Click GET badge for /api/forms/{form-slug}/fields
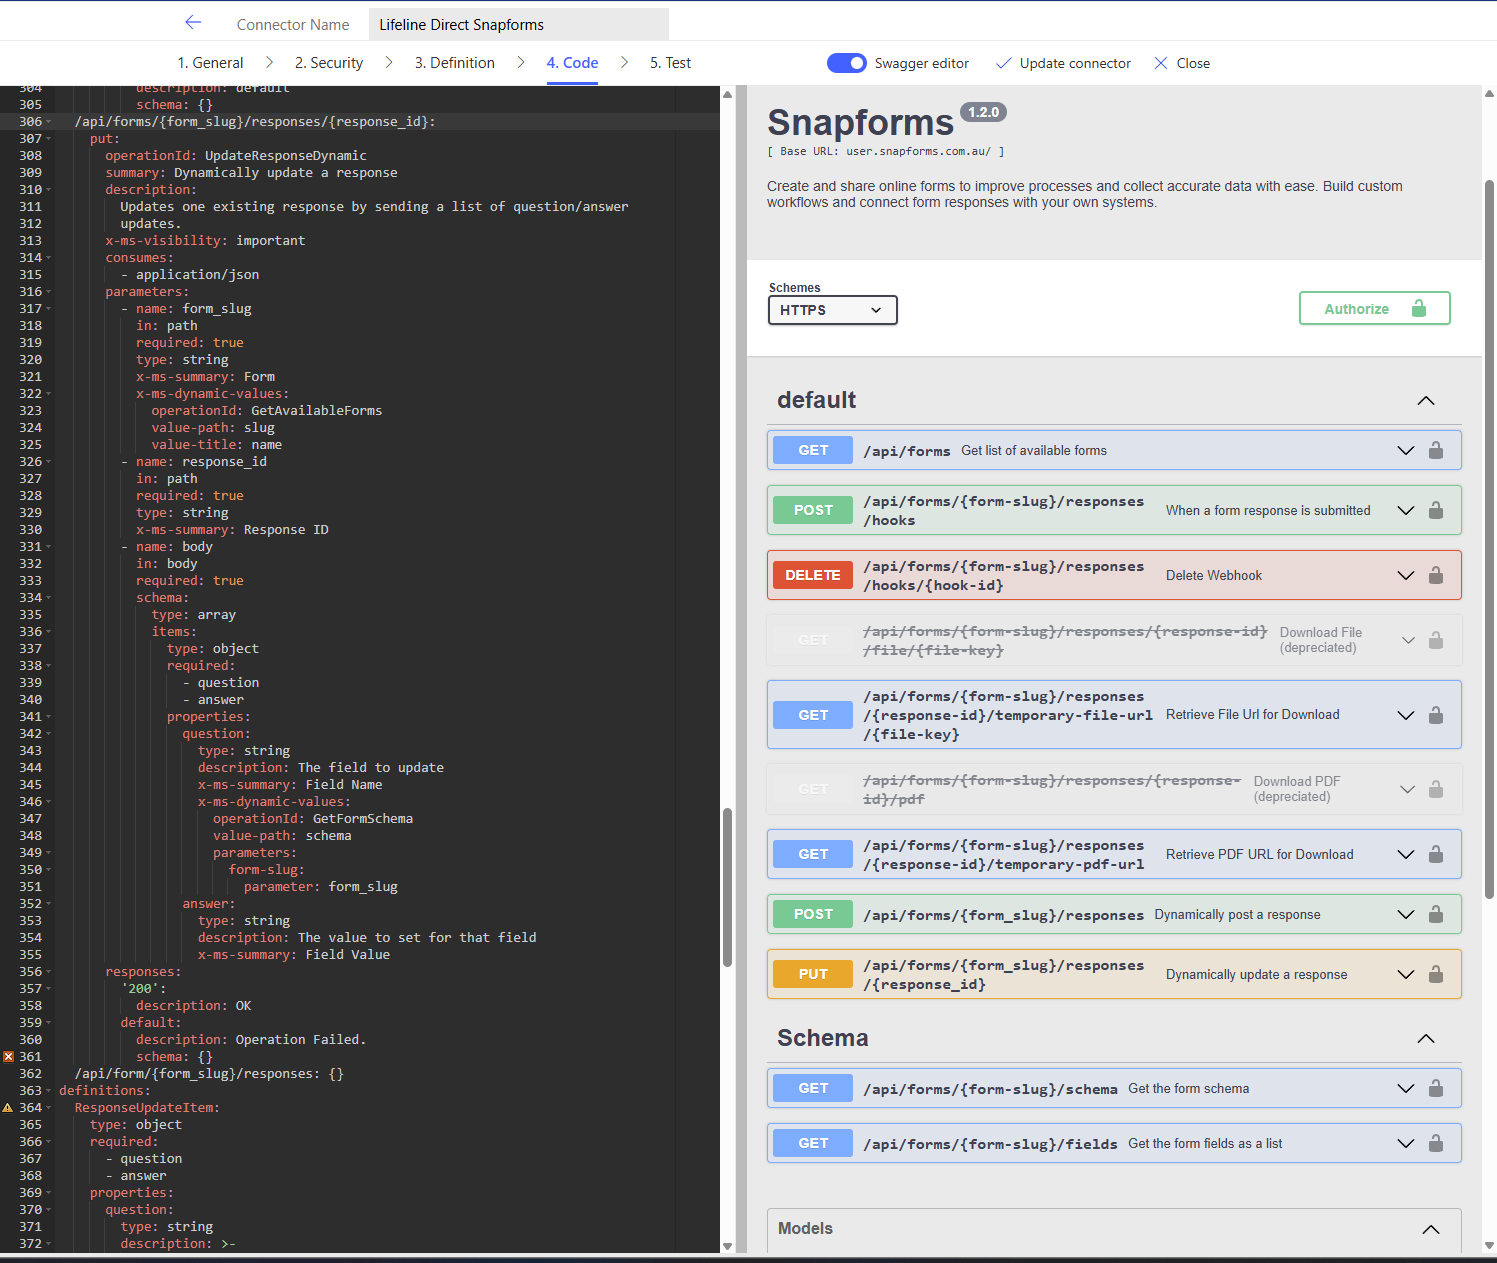Image resolution: width=1497 pixels, height=1263 pixels. 813,1143
